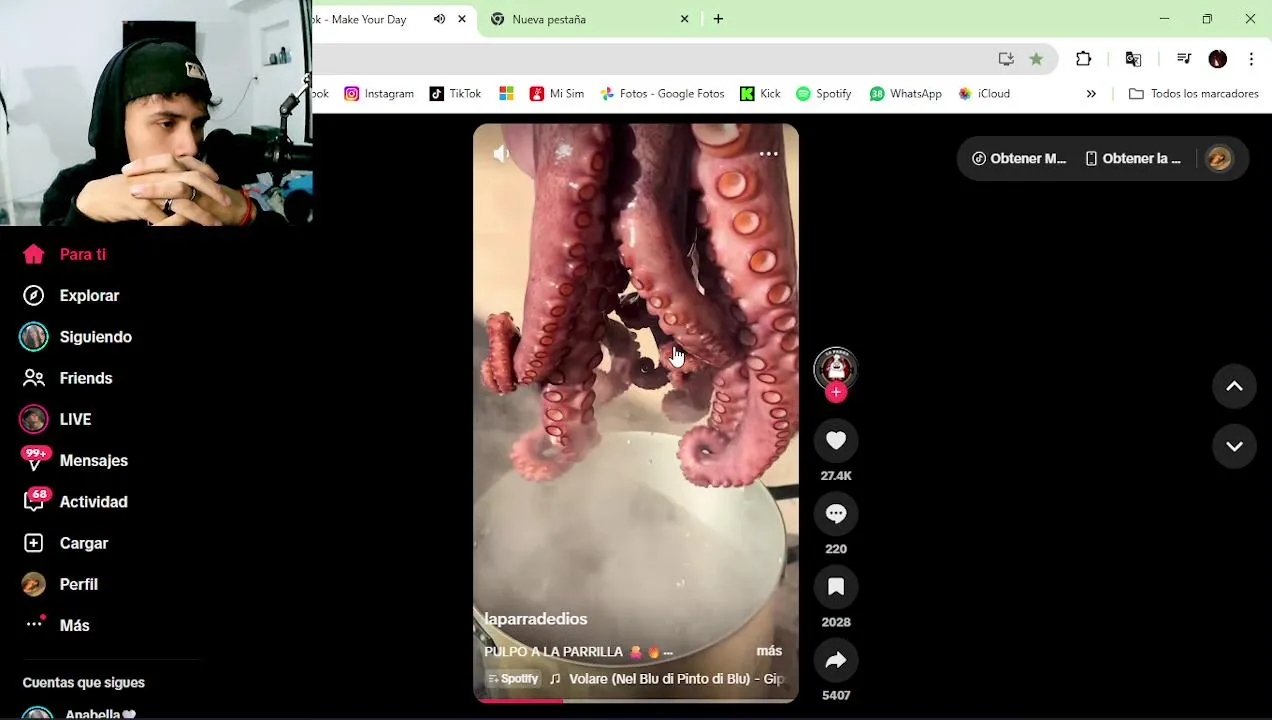Open the Chrome profile avatar
The width and height of the screenshot is (1272, 720).
pyautogui.click(x=1217, y=59)
